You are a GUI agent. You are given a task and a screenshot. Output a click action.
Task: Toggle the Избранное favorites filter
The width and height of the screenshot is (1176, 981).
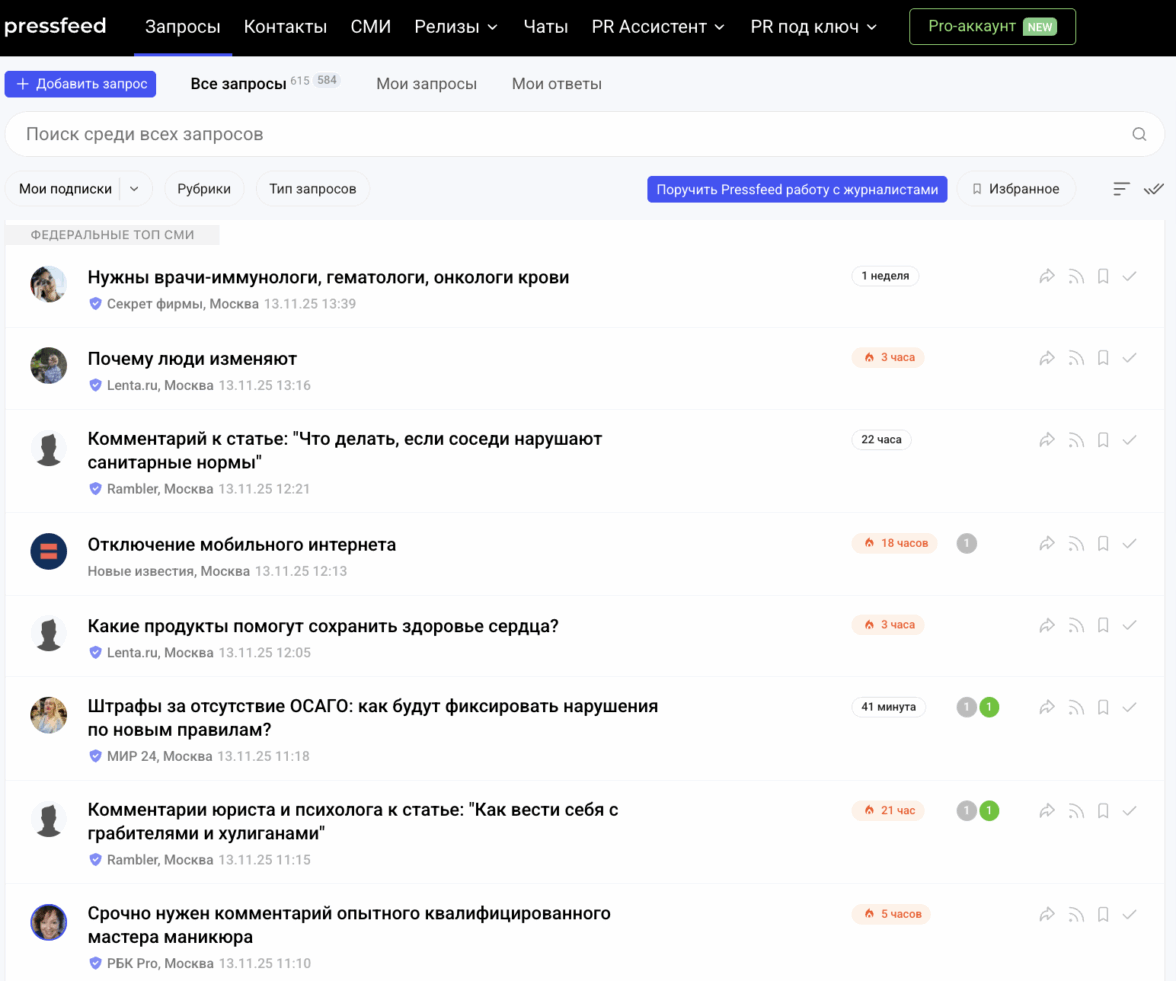point(1016,189)
